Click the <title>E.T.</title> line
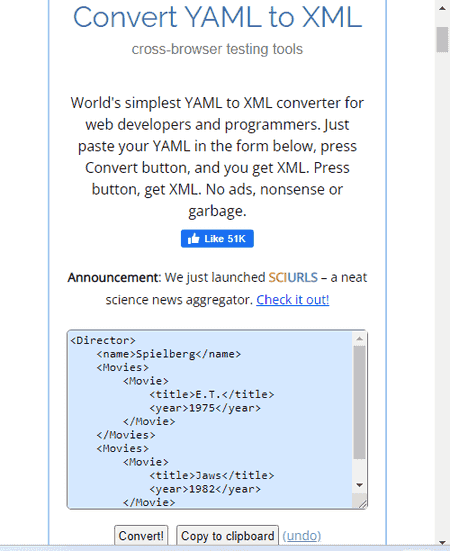This screenshot has width=450, height=551. [211, 394]
